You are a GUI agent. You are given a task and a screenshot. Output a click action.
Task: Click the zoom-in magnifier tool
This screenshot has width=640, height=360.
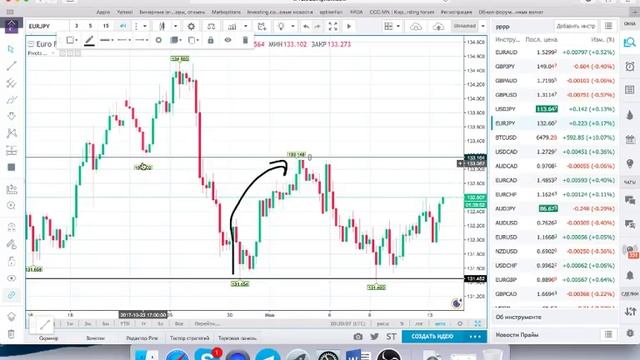11,206
